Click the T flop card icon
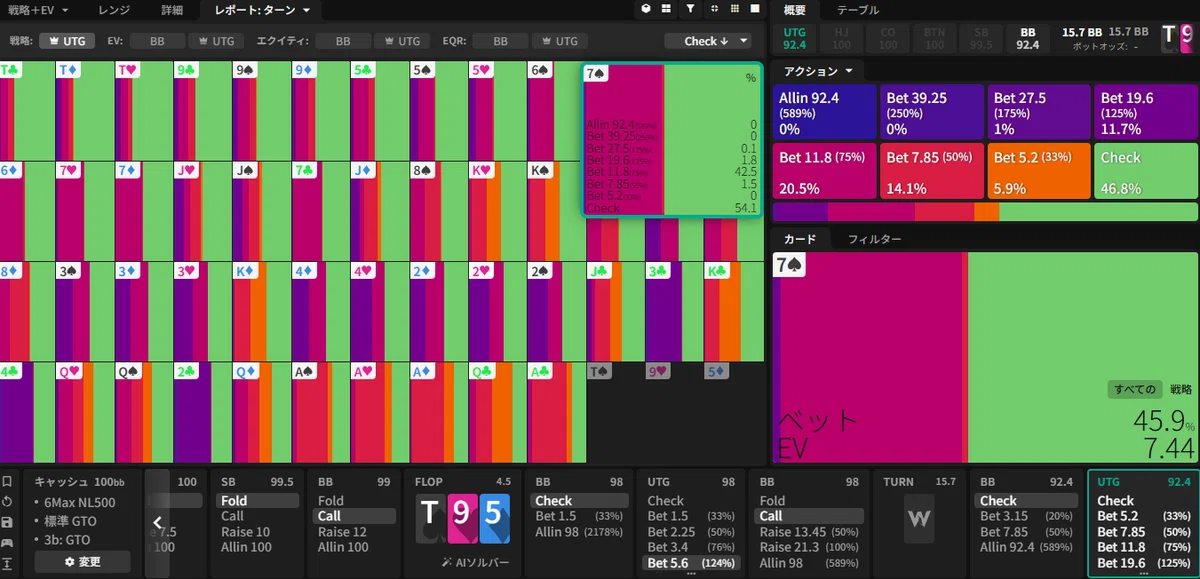Image resolution: width=1200 pixels, height=579 pixels. click(x=428, y=519)
